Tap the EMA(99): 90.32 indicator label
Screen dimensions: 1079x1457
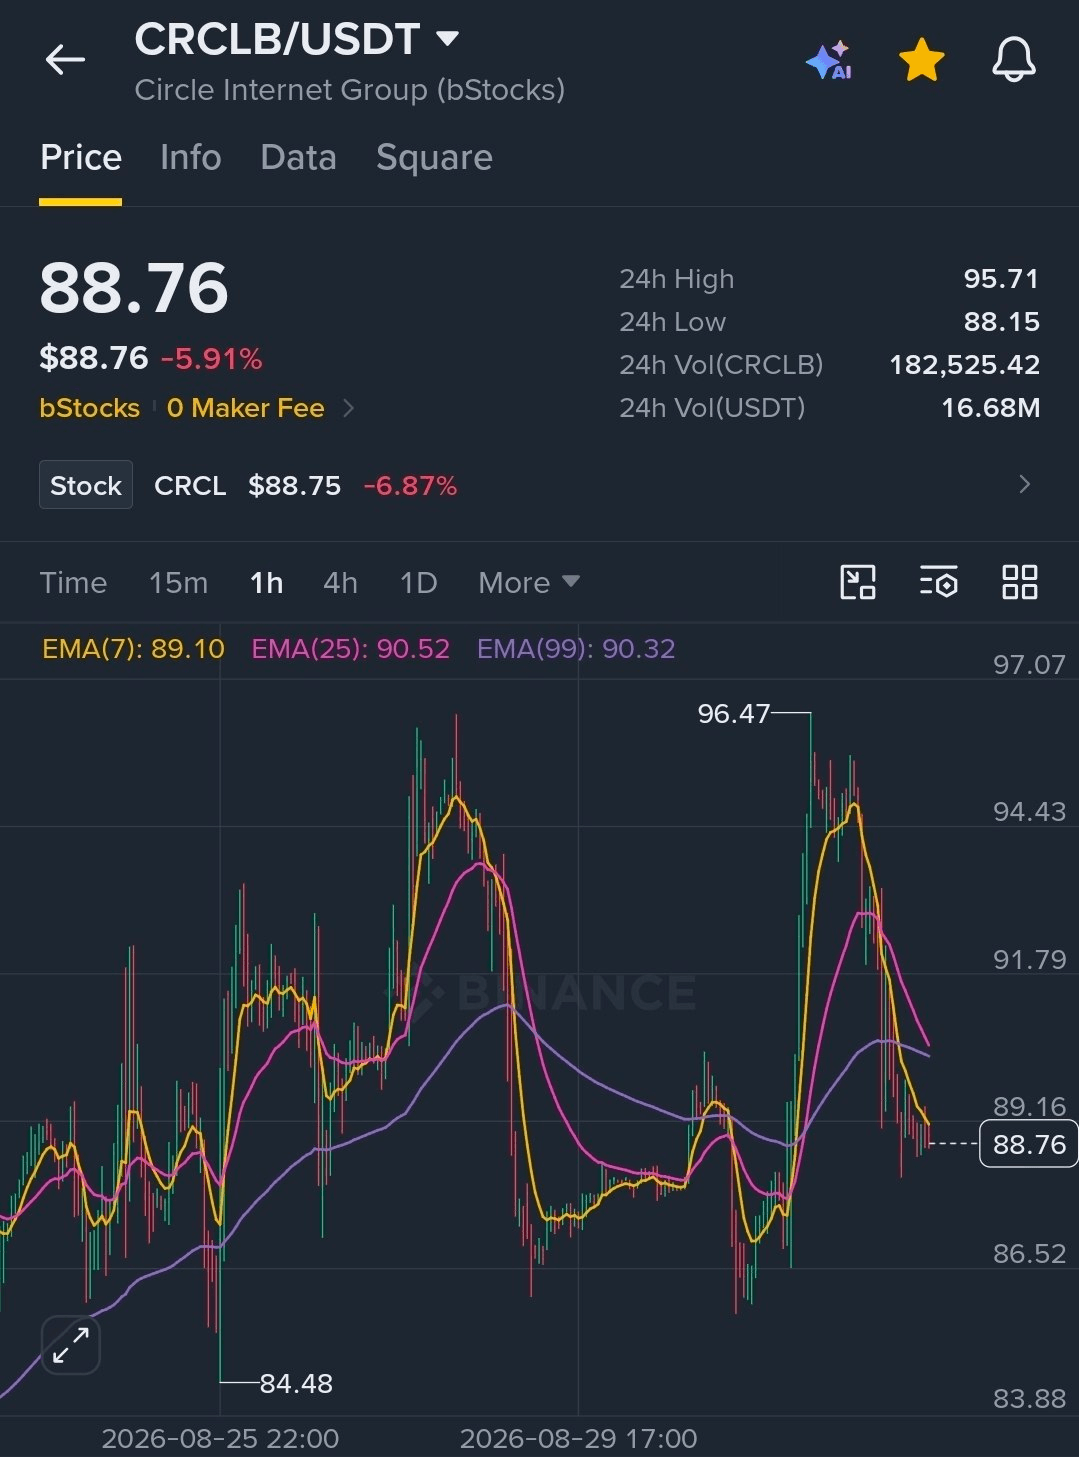tap(576, 649)
